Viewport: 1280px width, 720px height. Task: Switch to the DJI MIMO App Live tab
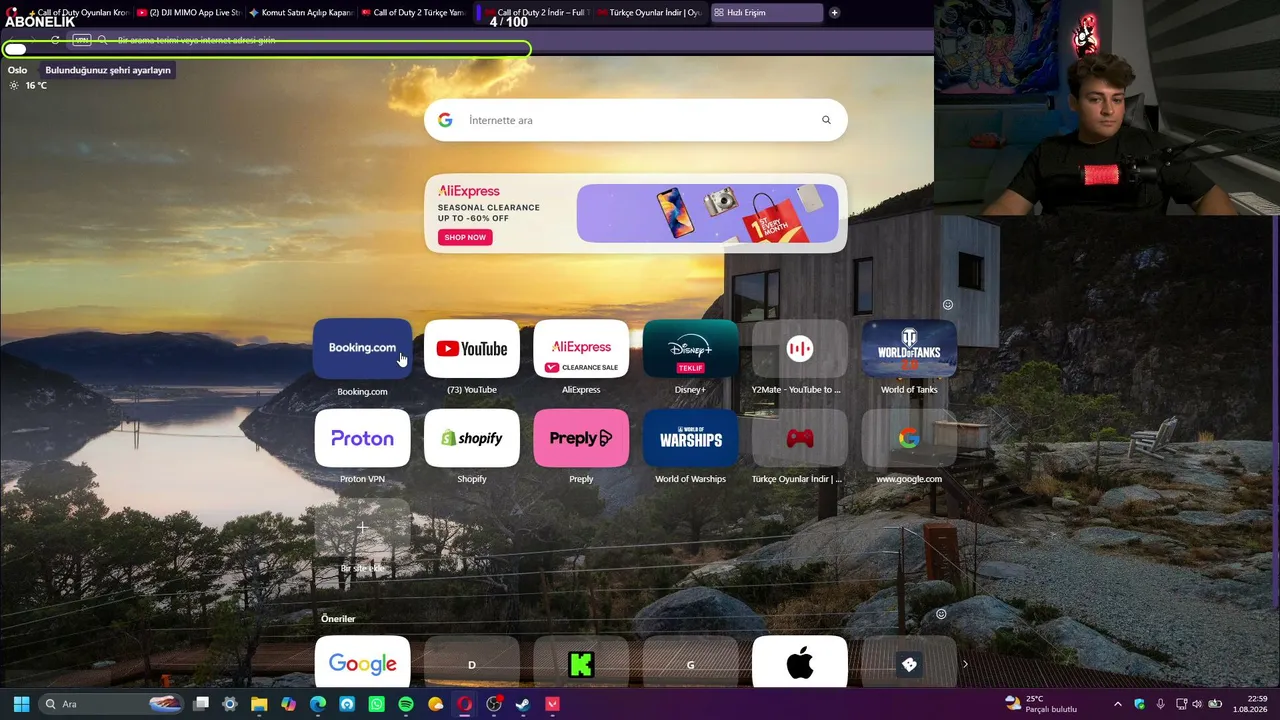click(188, 13)
